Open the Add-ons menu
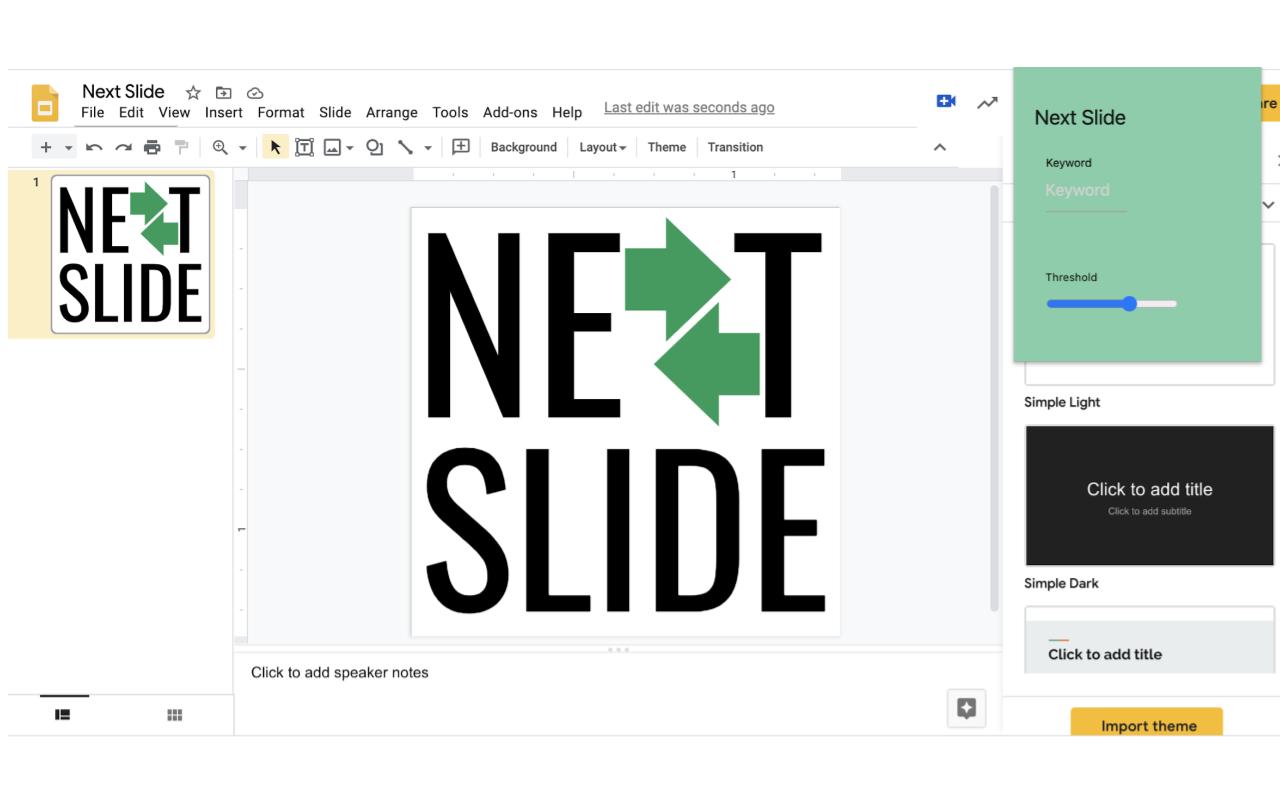 [510, 113]
